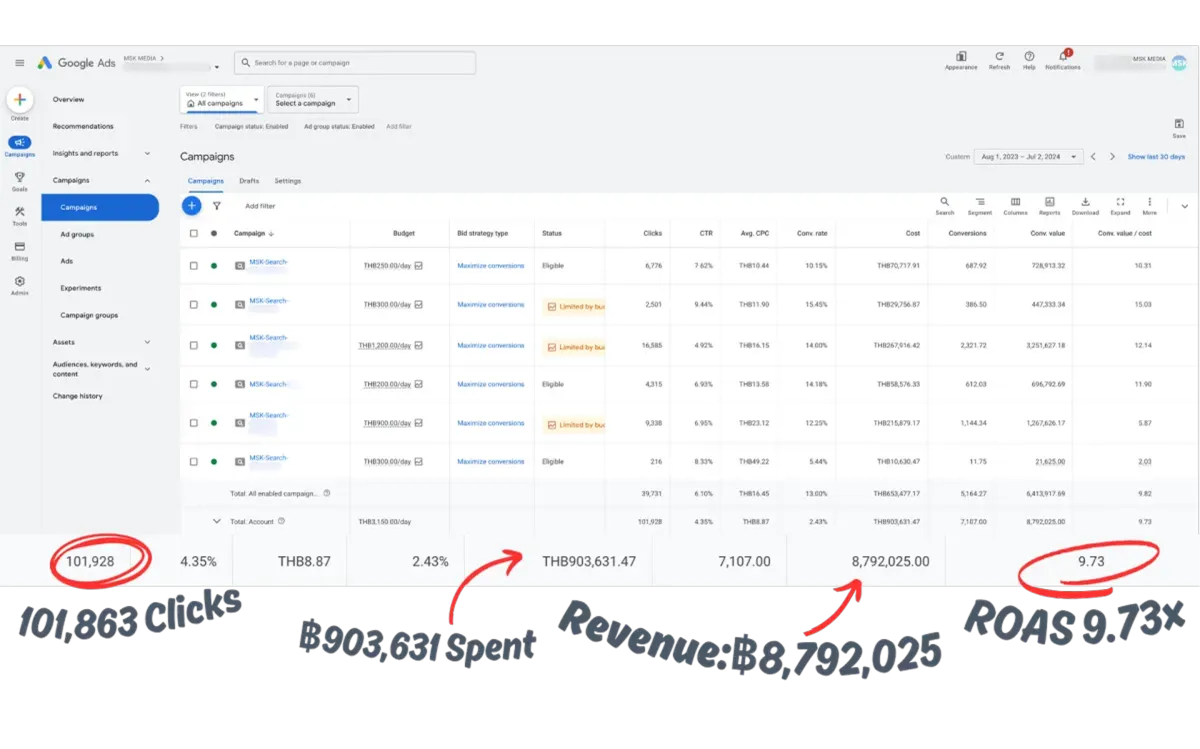Screen dimensions: 1200x749
Task: Switch to the Drafts tab
Action: [x=249, y=181]
